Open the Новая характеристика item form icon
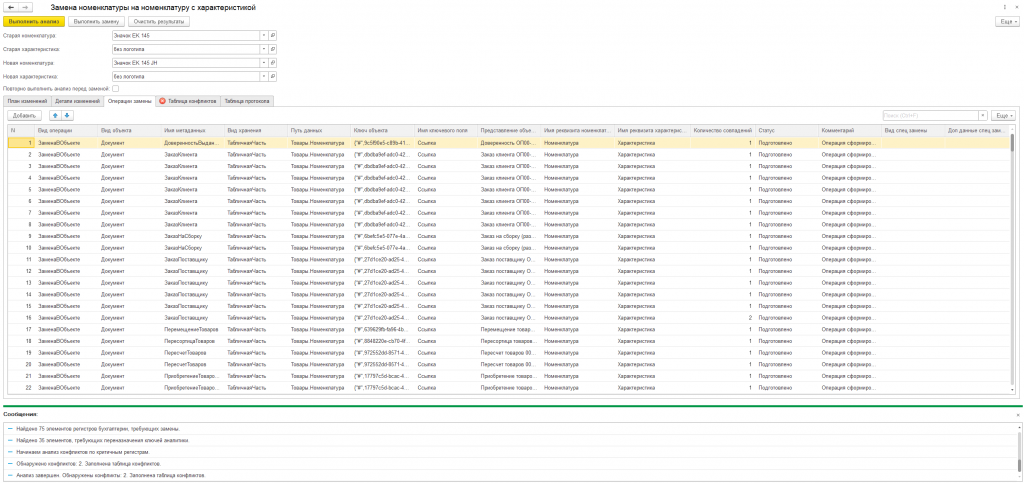Image resolution: width=1024 pixels, height=484 pixels. 273,76
